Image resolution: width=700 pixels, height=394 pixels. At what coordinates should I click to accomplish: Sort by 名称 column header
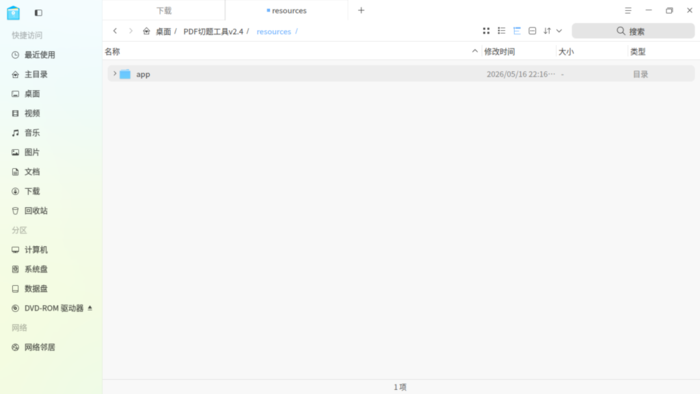click(112, 52)
